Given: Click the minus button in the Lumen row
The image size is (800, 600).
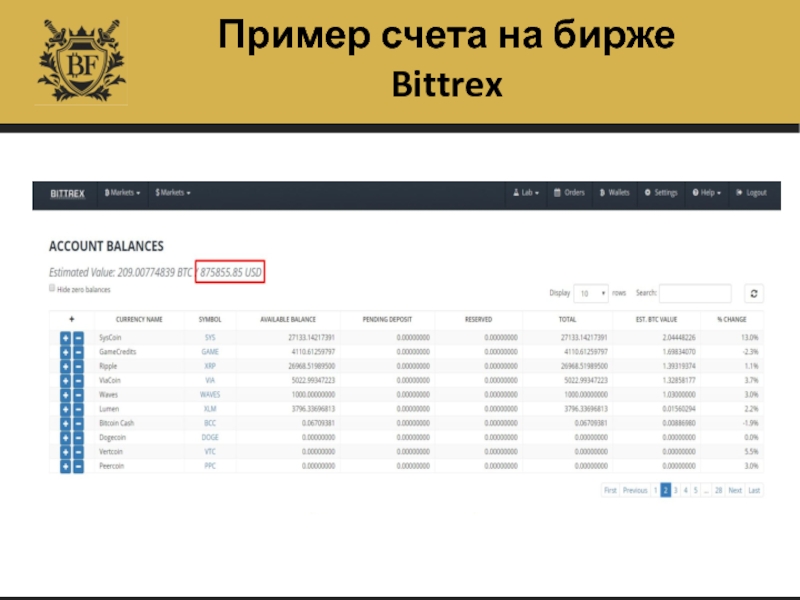Looking at the screenshot, I should 78,409.
